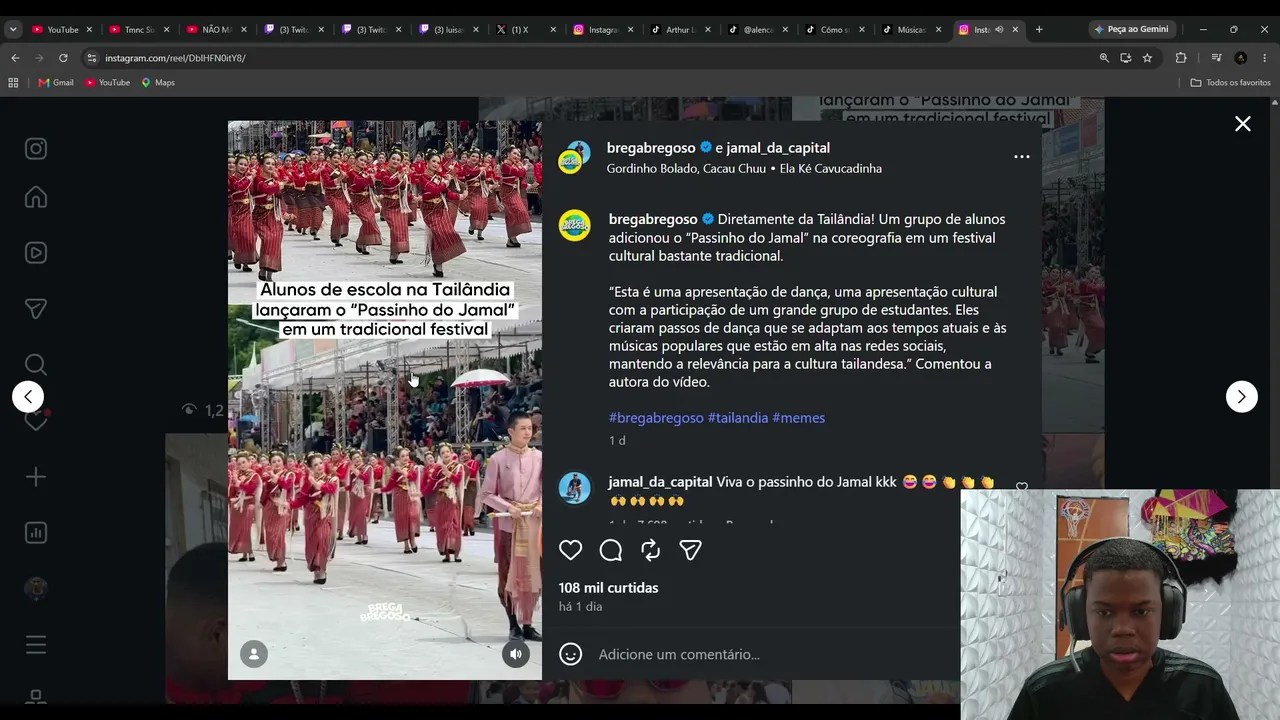The height and width of the screenshot is (720, 1280).
Task: Click the #tailandia hashtag
Action: tap(738, 418)
